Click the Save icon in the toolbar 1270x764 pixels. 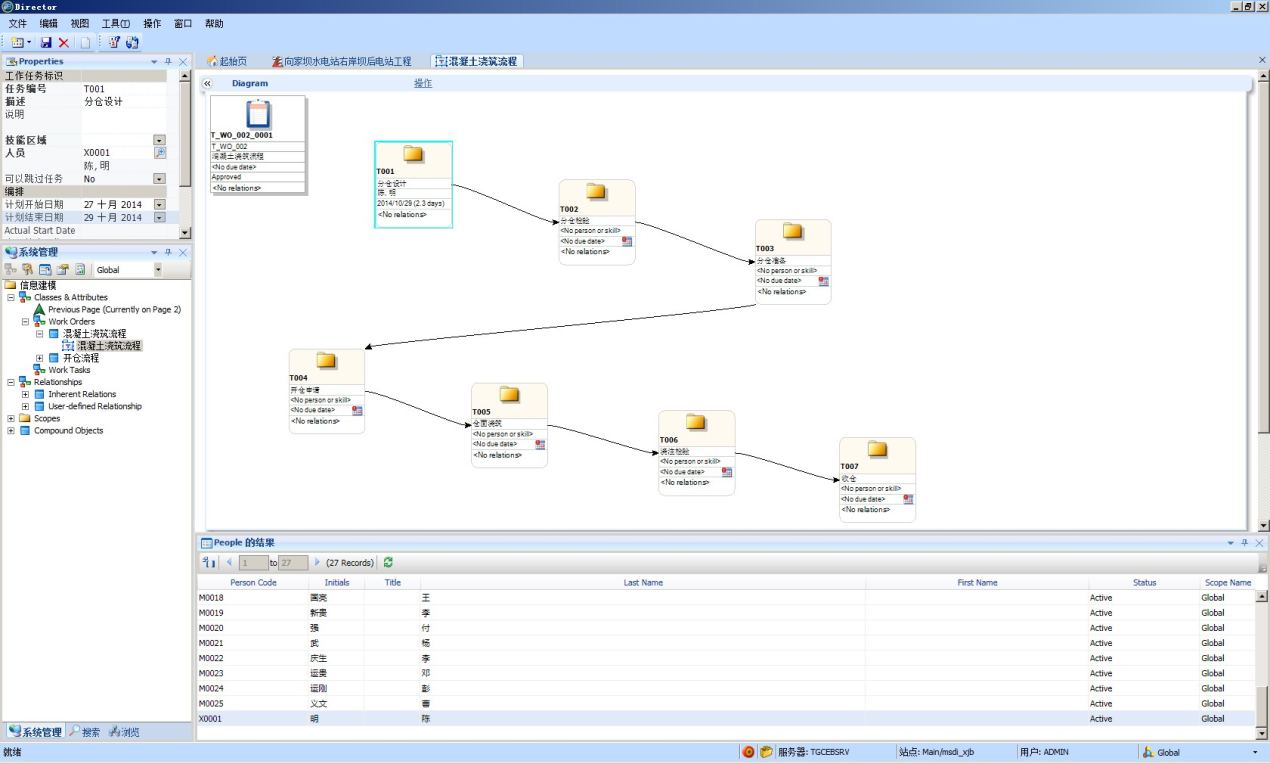pos(46,43)
